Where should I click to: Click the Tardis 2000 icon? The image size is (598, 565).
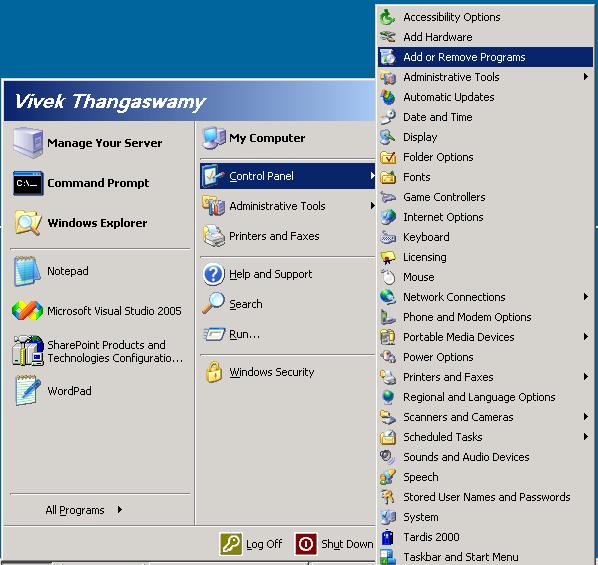[x=387, y=537]
